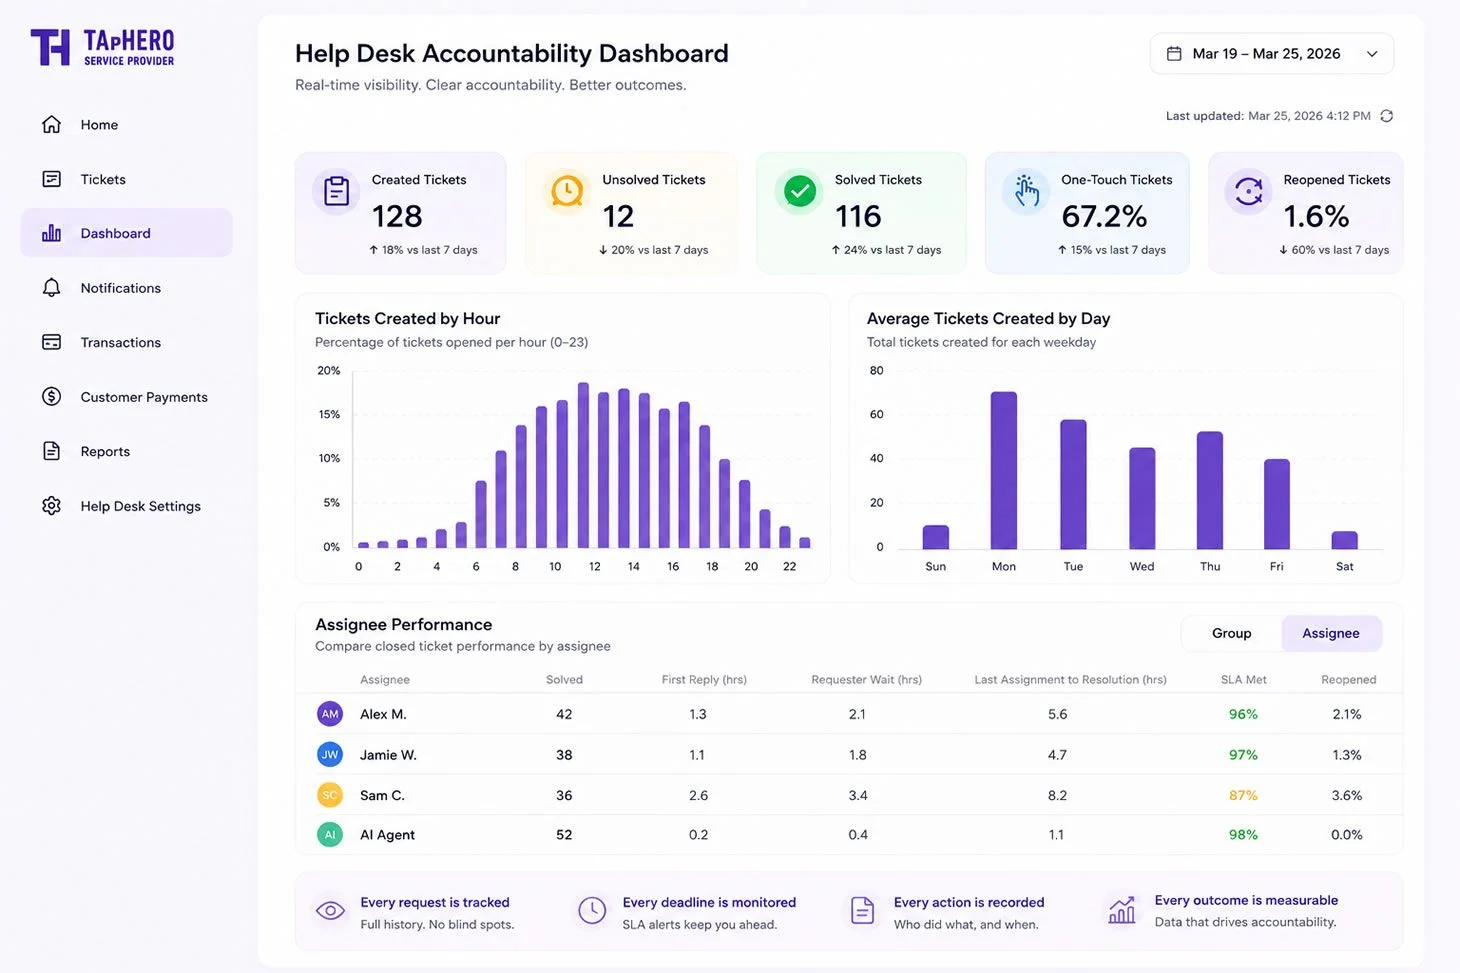Screen dimensions: 1460x973
Task: Click the 128 Created Tickets value
Action: pyautogui.click(x=397, y=216)
